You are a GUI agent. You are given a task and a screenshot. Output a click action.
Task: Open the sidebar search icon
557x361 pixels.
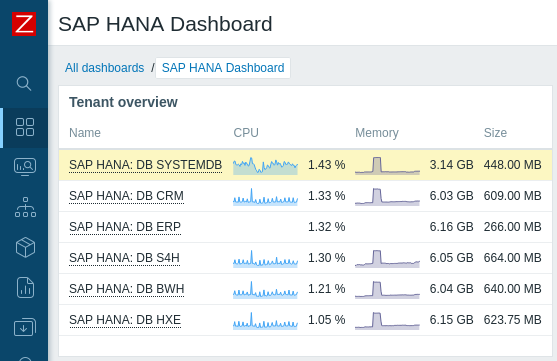(24, 84)
